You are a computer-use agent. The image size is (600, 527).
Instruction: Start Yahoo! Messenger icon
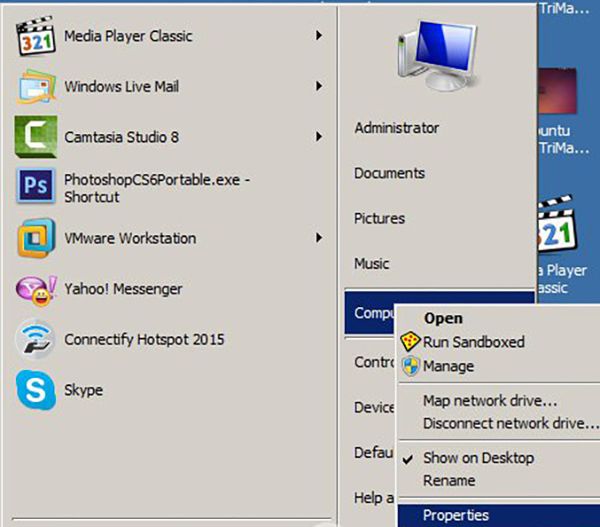[x=36, y=290]
